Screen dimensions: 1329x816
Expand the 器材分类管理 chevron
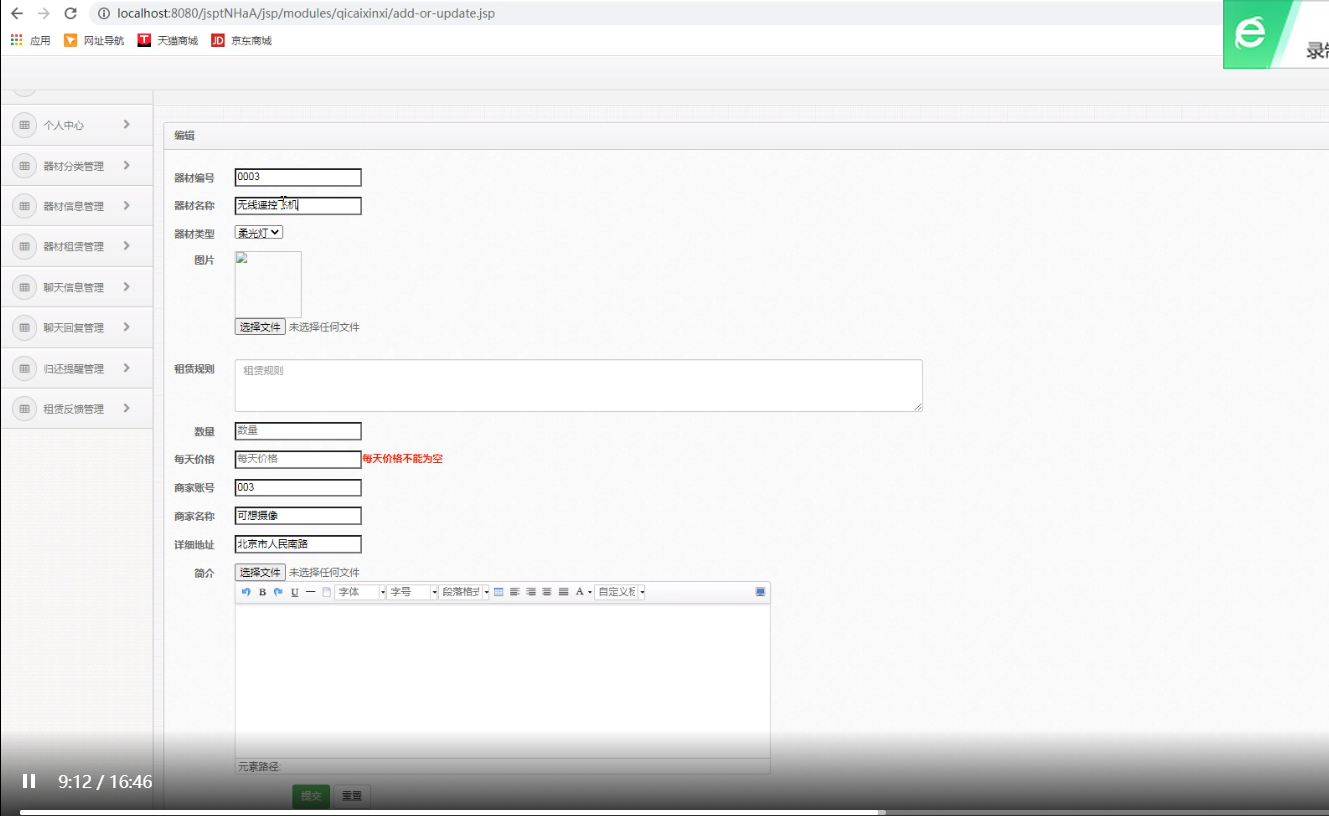(127, 165)
